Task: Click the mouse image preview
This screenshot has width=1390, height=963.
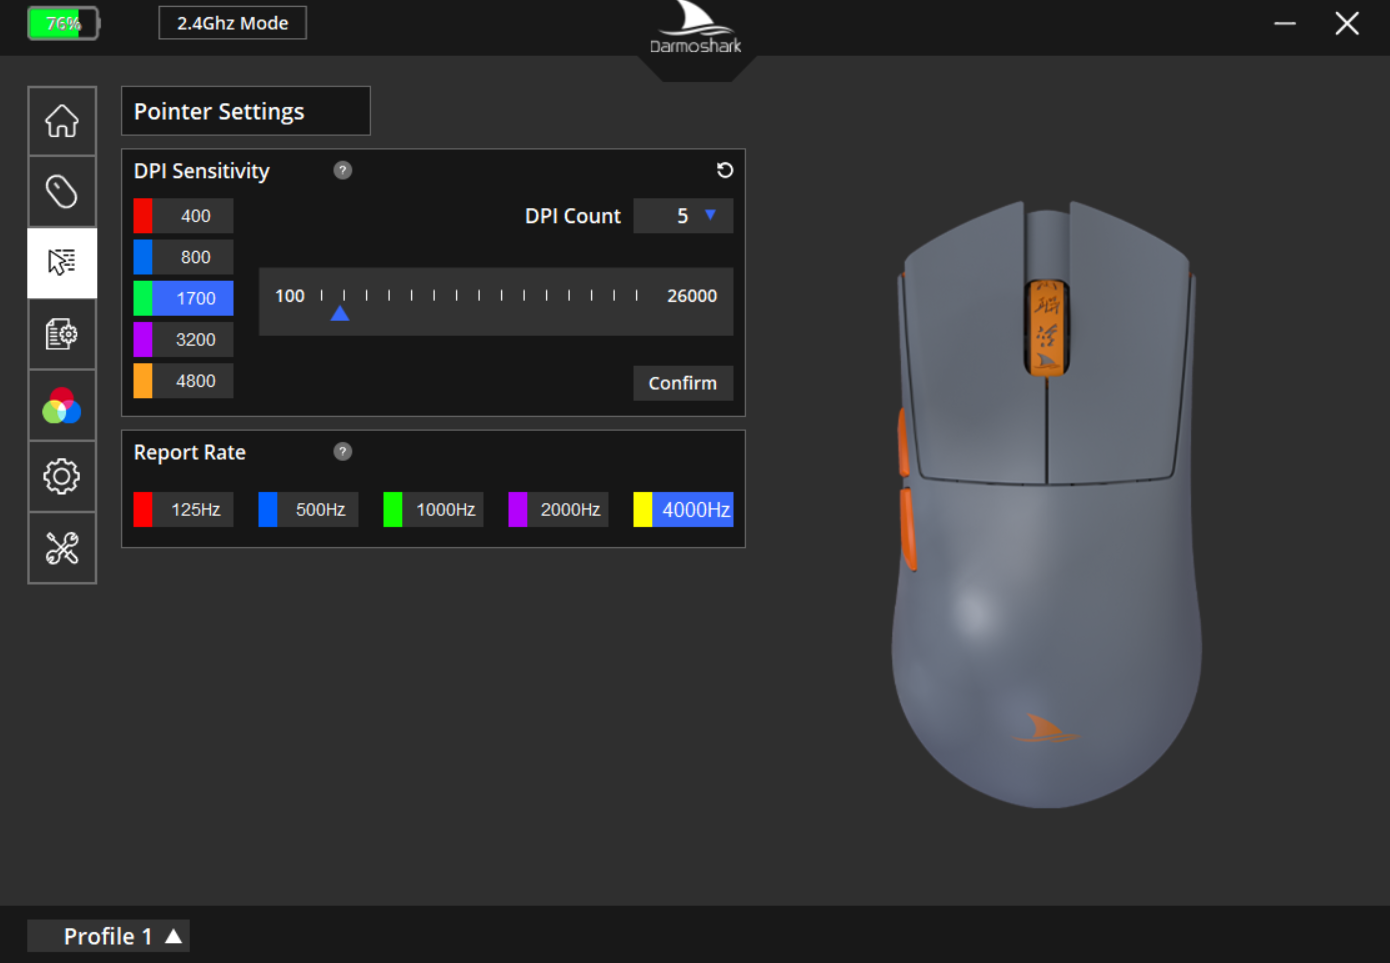Action: pyautogui.click(x=1046, y=503)
